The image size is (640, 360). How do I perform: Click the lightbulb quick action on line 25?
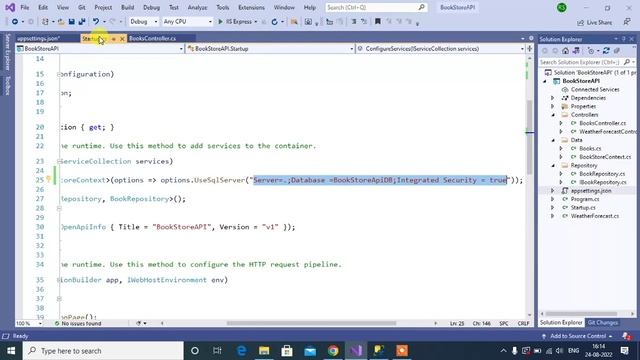tap(48, 179)
